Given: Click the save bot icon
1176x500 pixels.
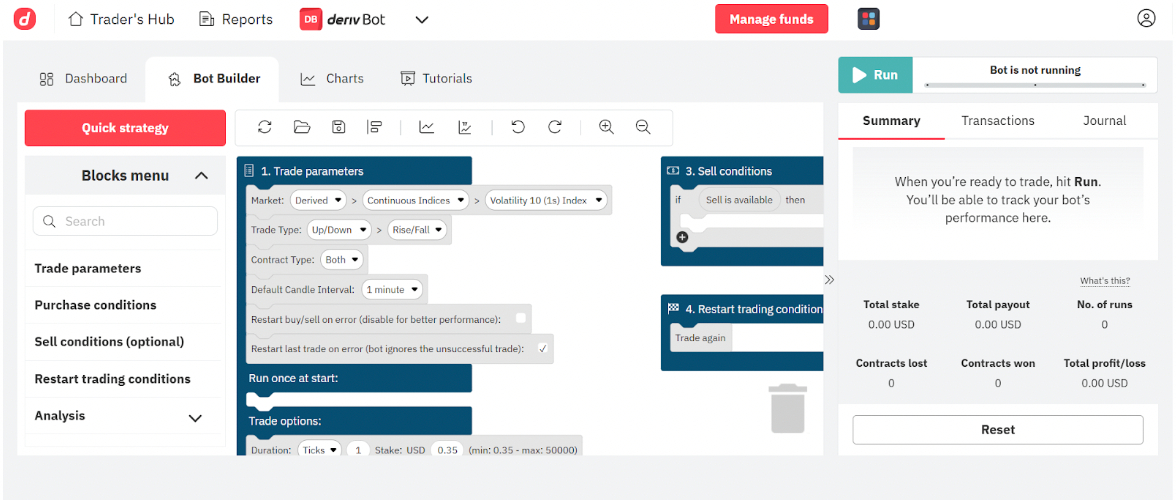Looking at the screenshot, I should (x=338, y=127).
